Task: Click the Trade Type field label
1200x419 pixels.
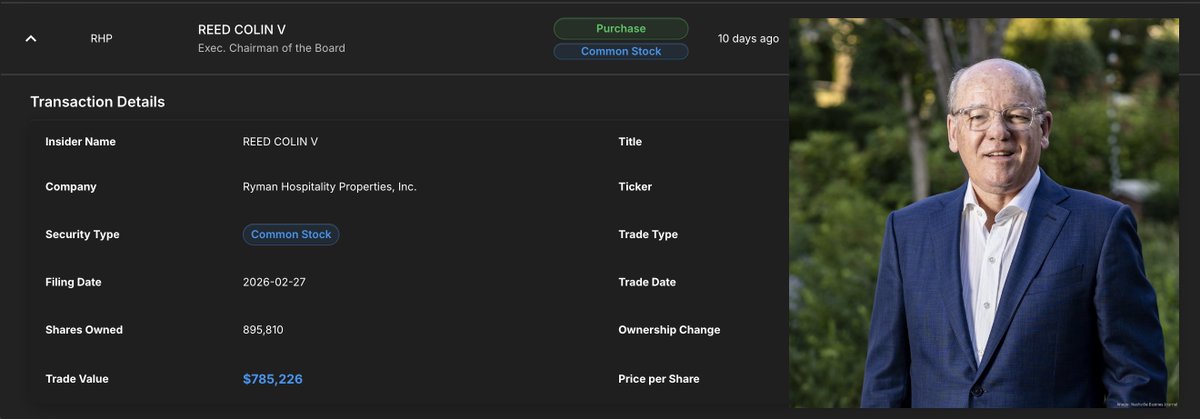Action: pyautogui.click(x=648, y=235)
